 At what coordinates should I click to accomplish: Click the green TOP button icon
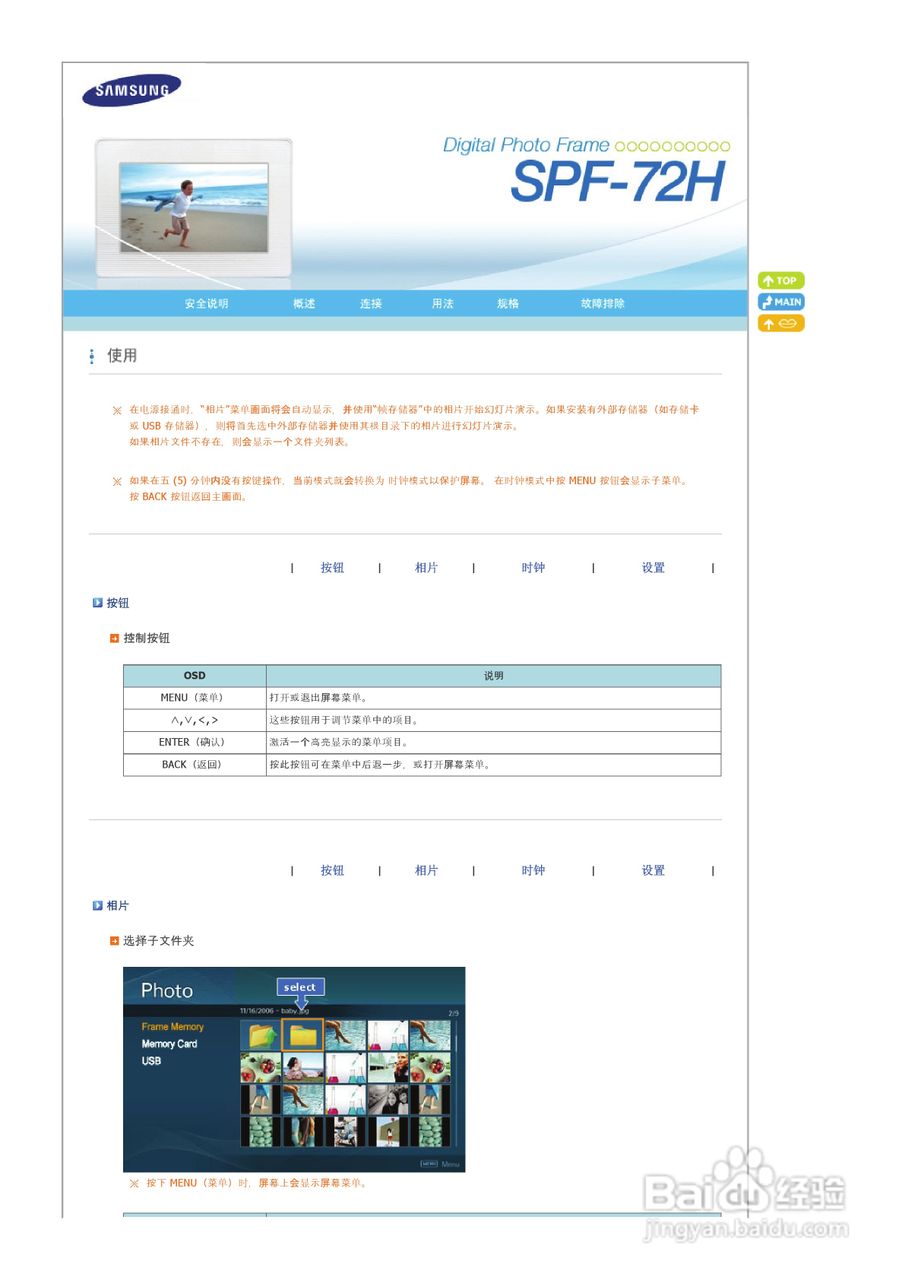(x=780, y=280)
